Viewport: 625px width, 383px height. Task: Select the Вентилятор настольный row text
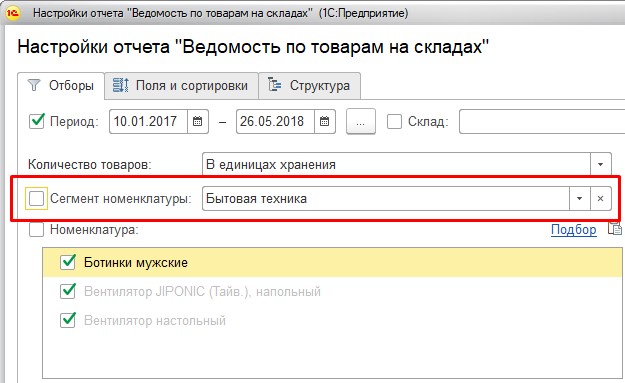pyautogui.click(x=155, y=320)
